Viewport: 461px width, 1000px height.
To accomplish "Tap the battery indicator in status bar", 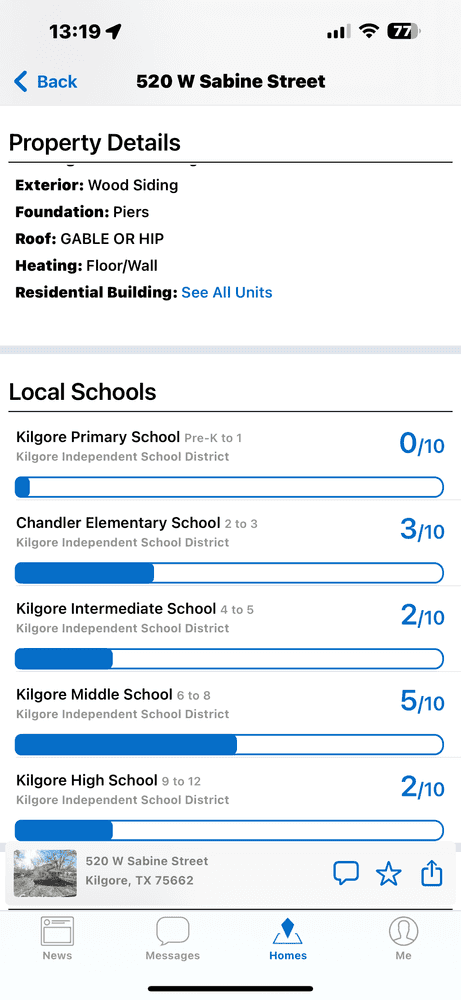I will click(x=404, y=31).
